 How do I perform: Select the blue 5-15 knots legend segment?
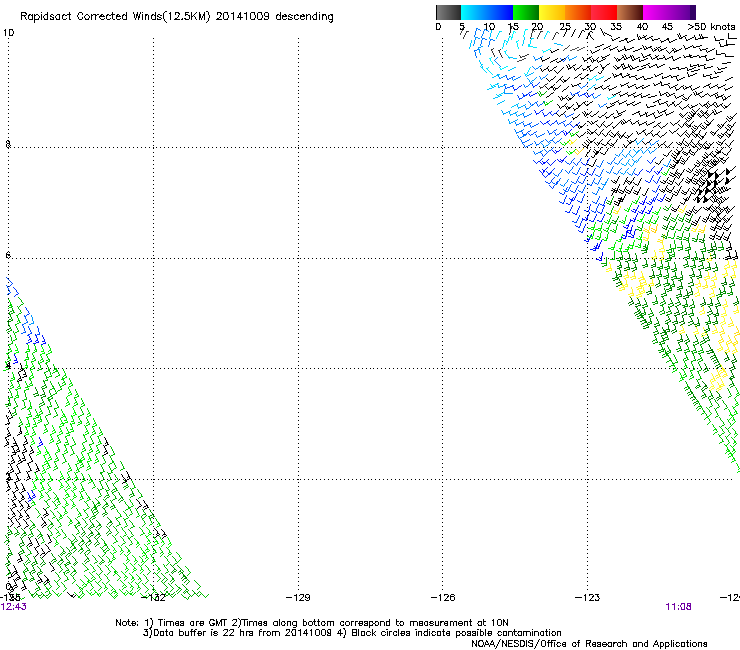[x=487, y=12]
